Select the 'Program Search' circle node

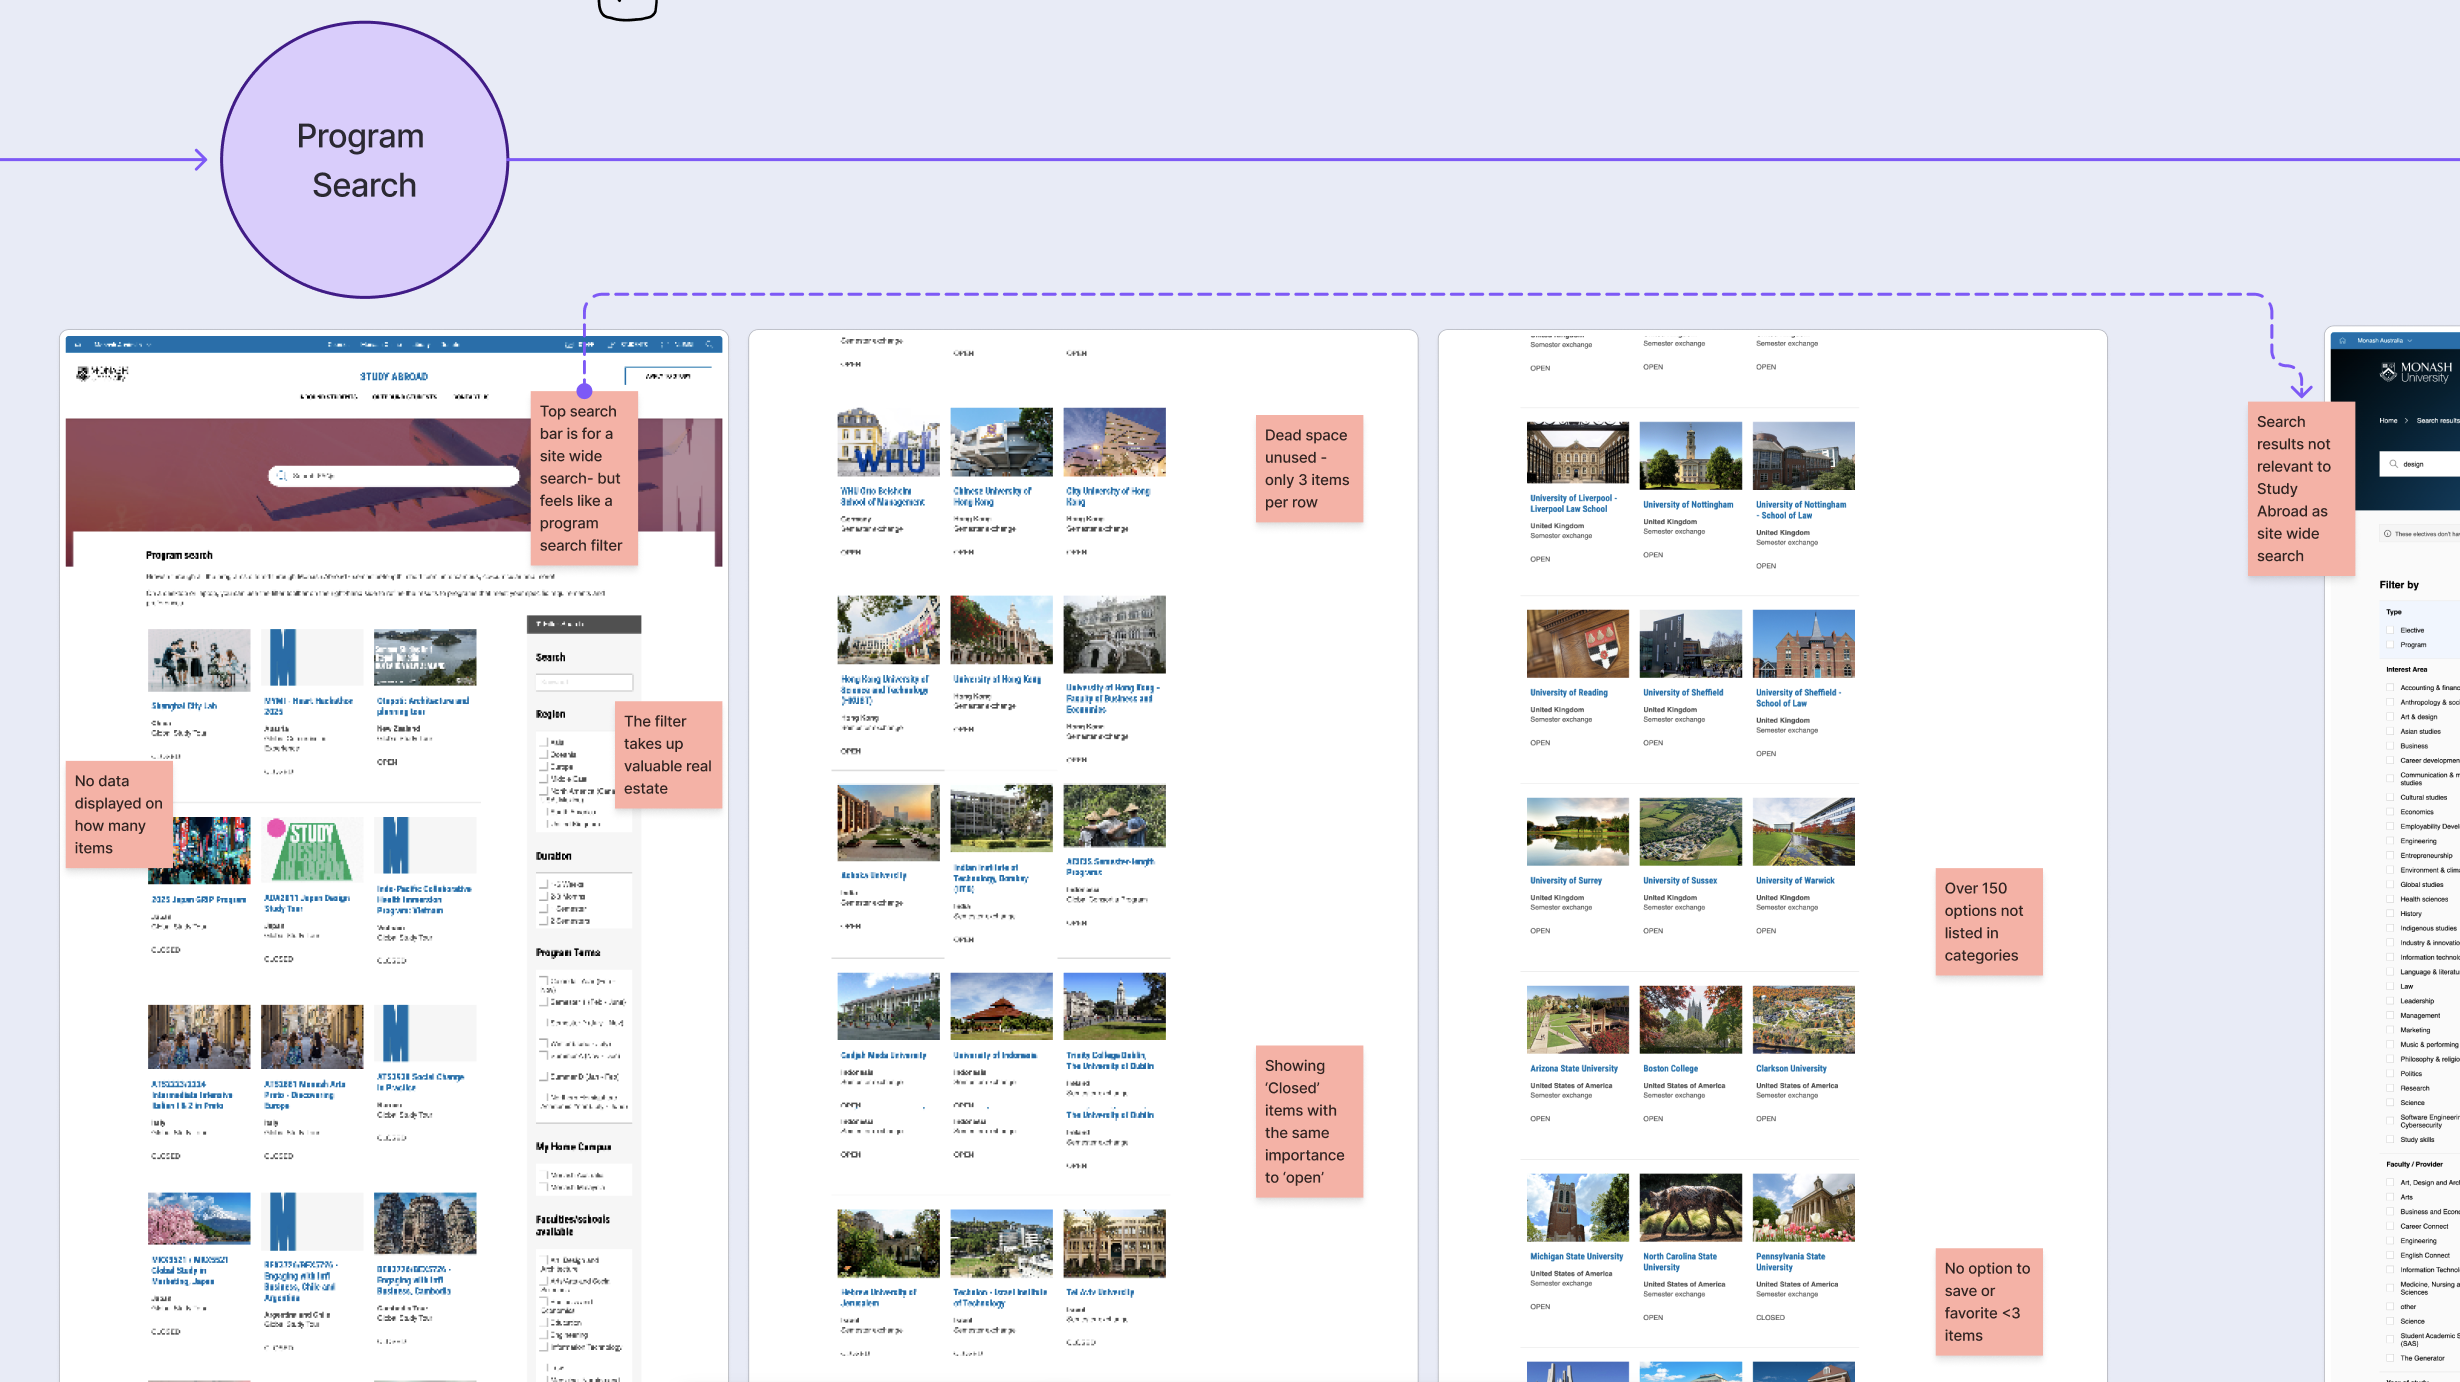coord(364,160)
